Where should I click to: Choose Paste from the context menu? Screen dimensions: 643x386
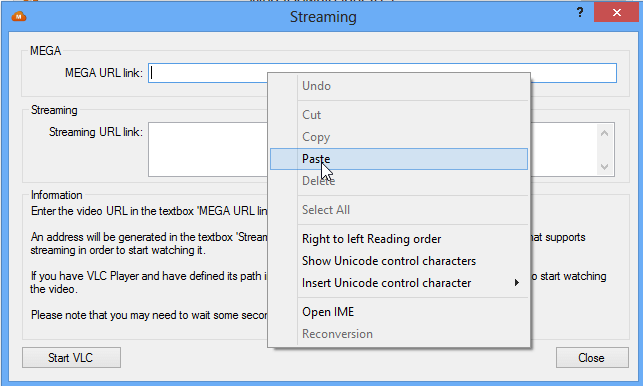pos(399,159)
